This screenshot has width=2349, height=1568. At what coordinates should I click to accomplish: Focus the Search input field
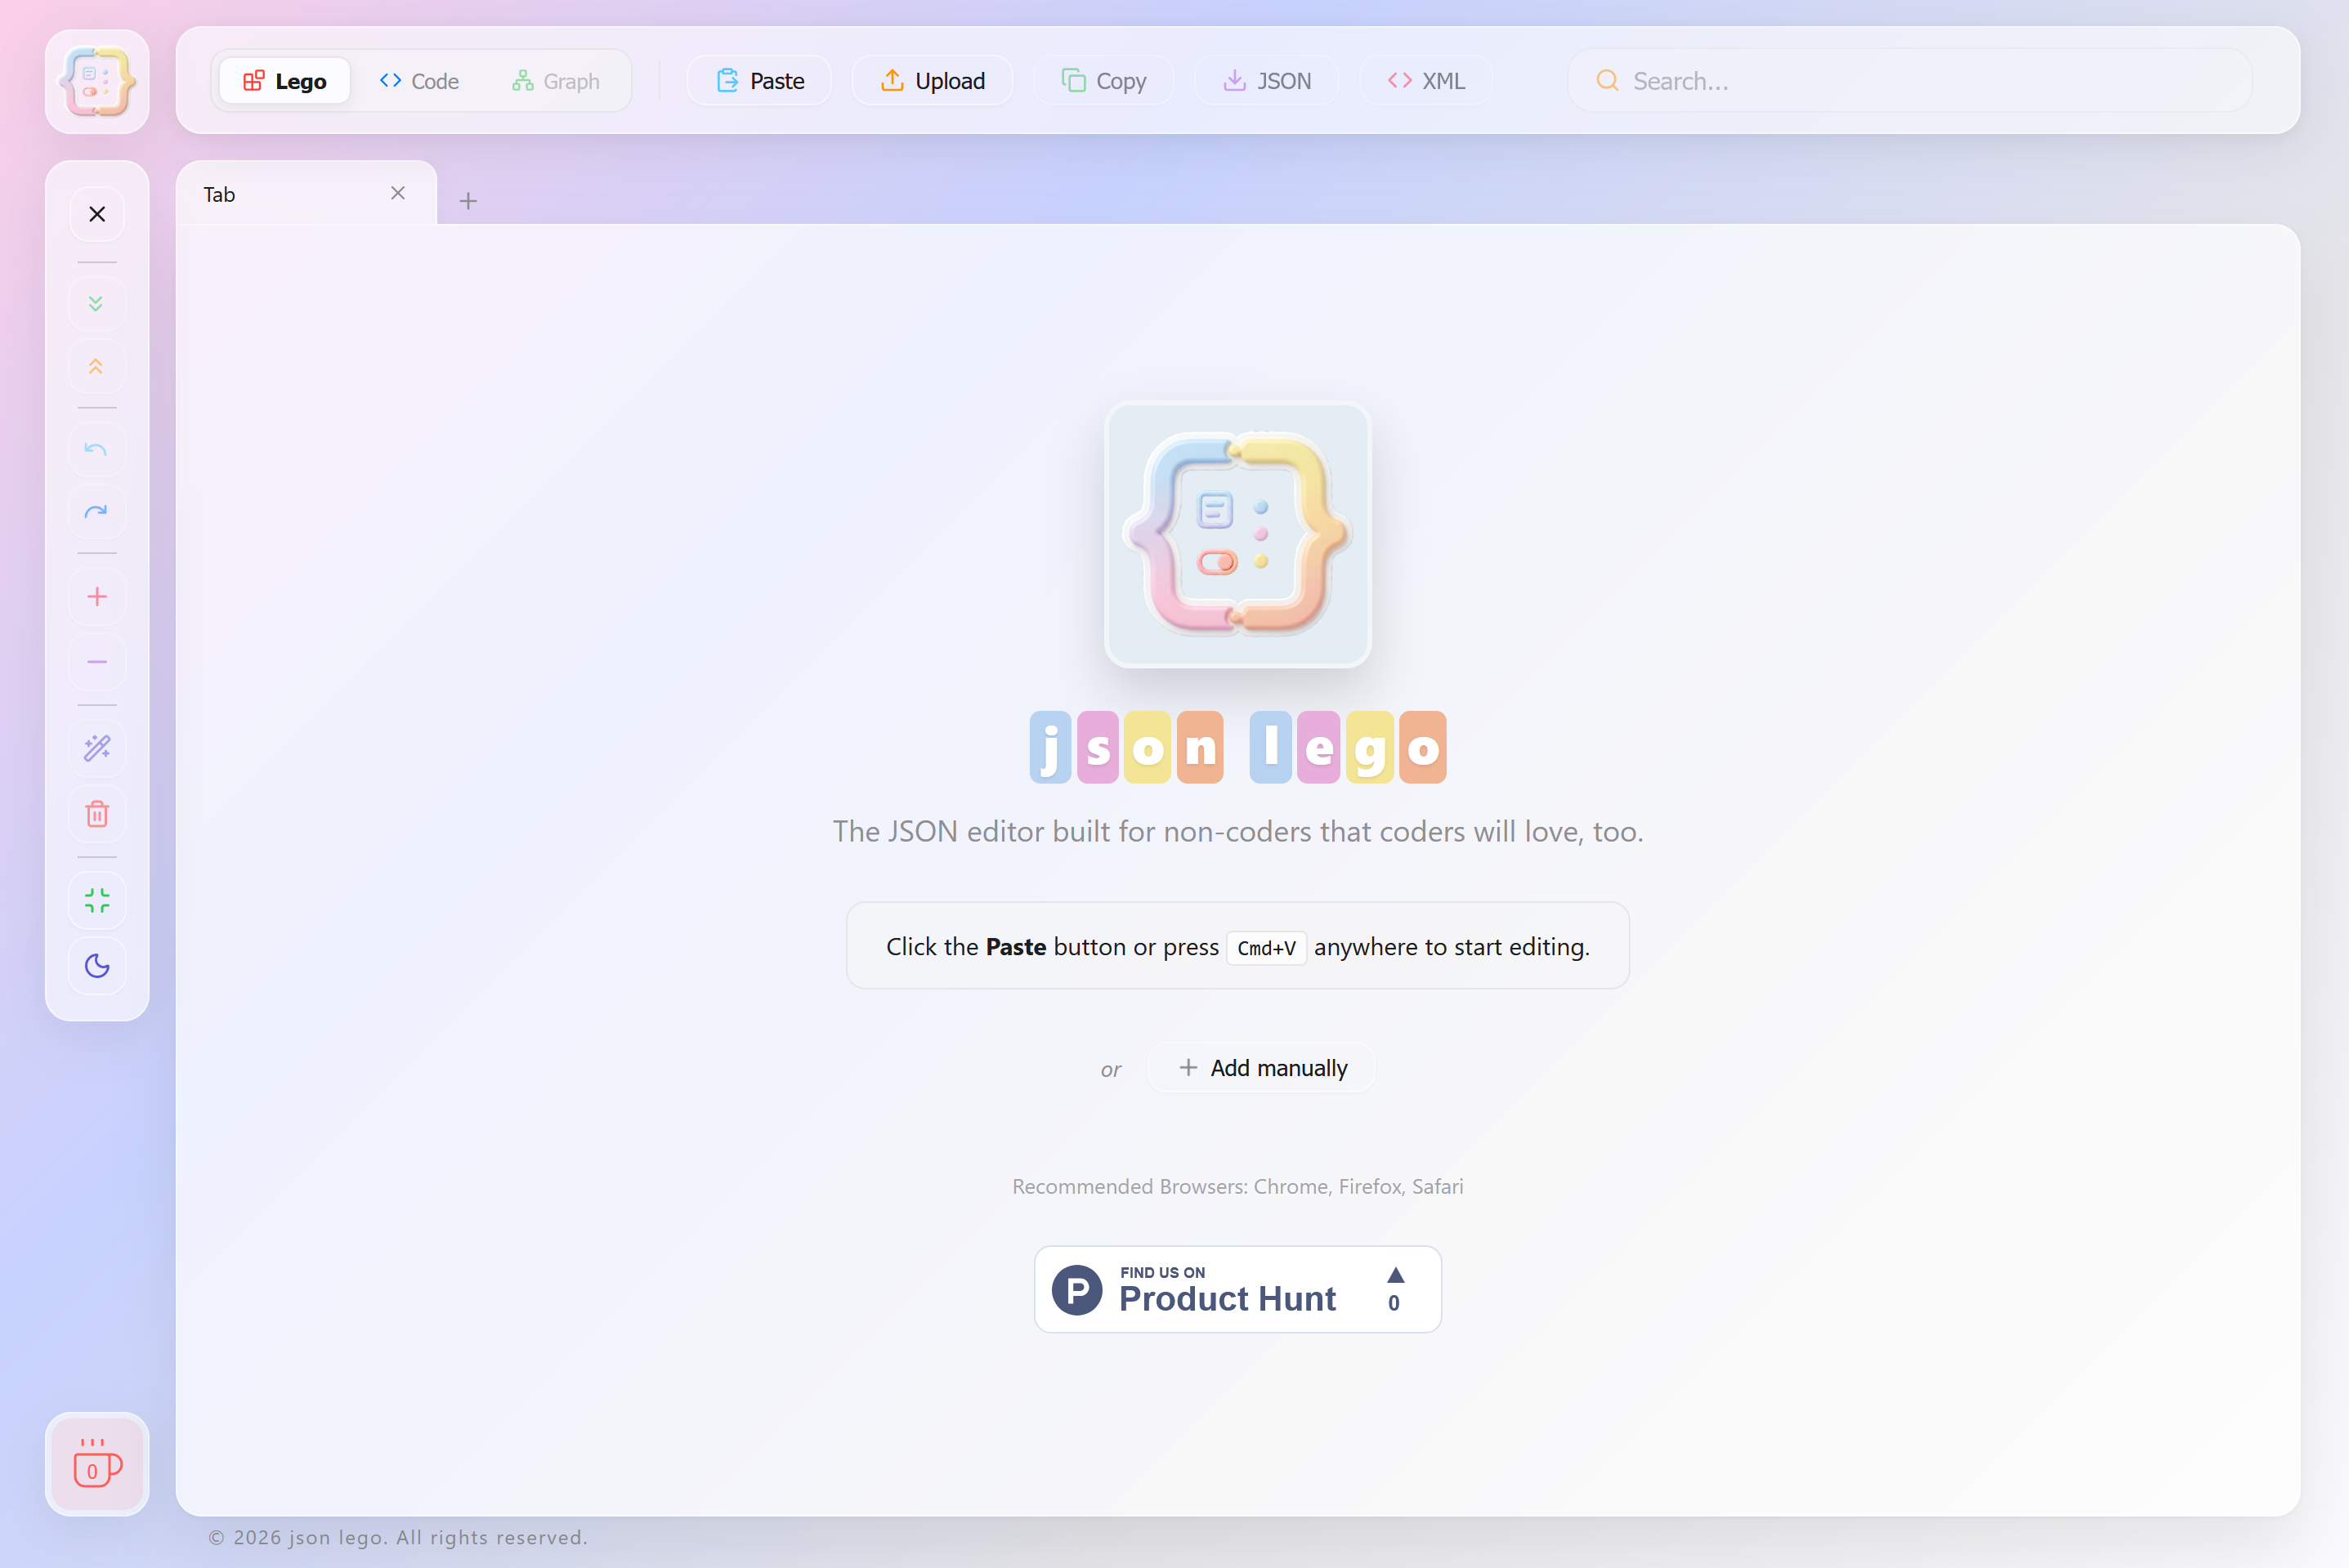point(1910,81)
